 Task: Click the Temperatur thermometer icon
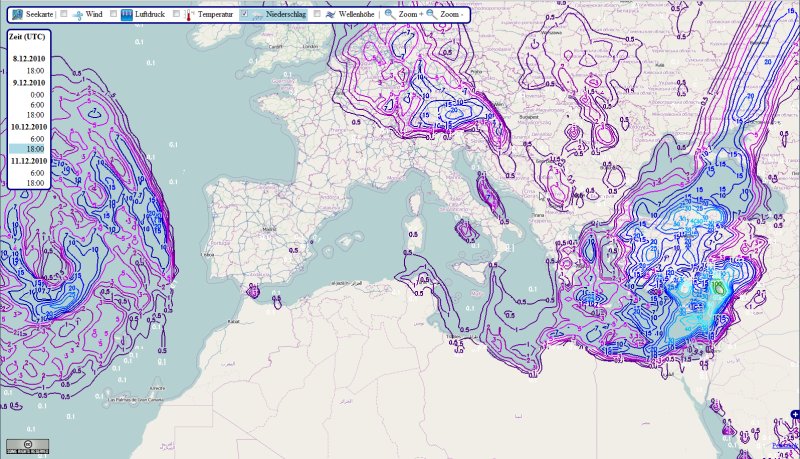(188, 15)
